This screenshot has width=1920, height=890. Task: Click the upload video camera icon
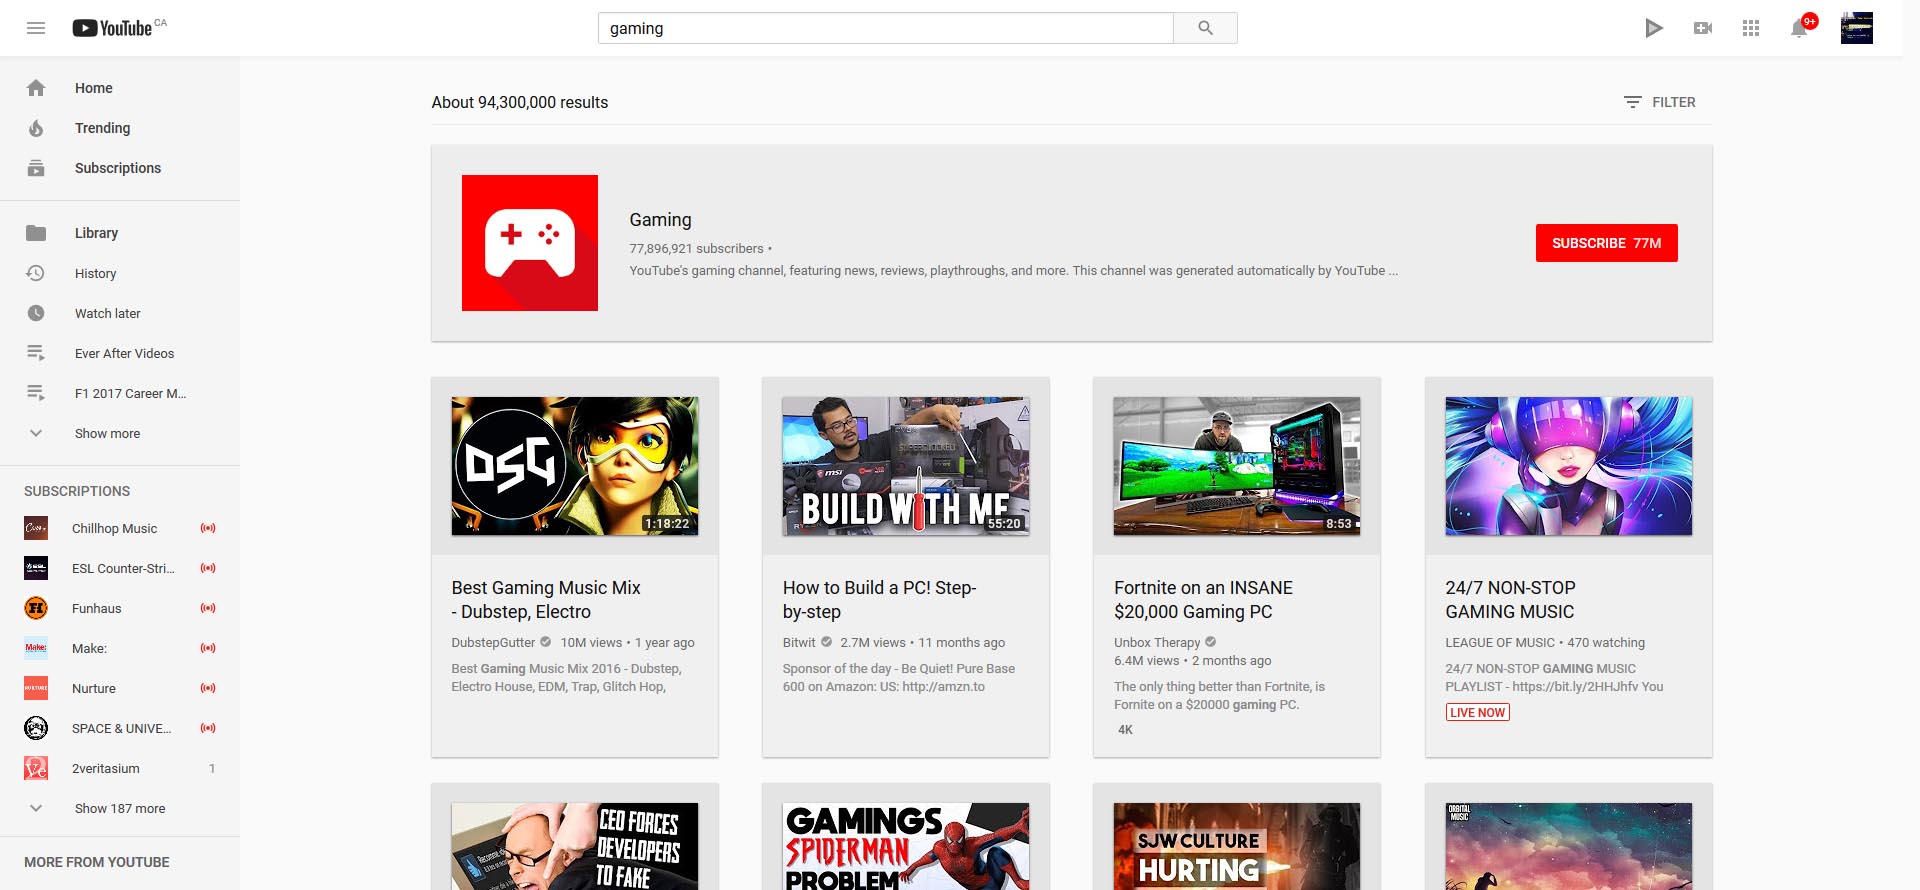click(x=1703, y=28)
